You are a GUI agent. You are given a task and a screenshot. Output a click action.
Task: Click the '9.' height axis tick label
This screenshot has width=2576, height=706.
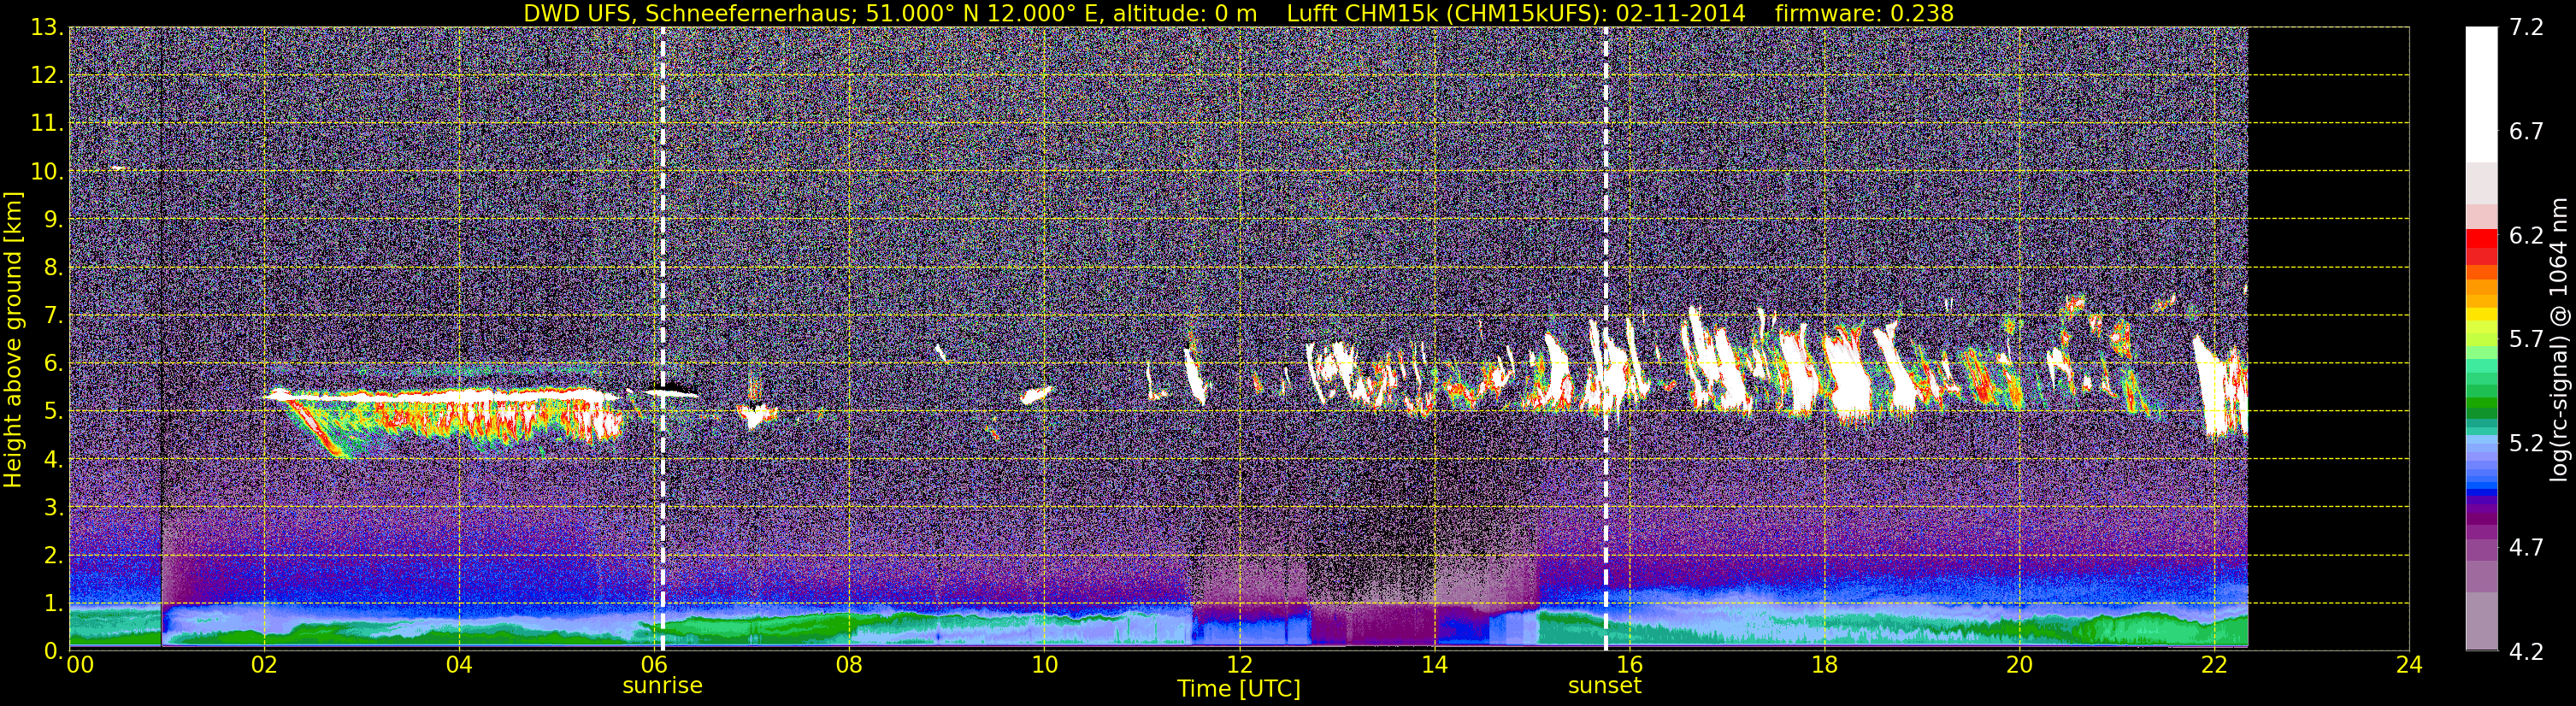tap(53, 219)
